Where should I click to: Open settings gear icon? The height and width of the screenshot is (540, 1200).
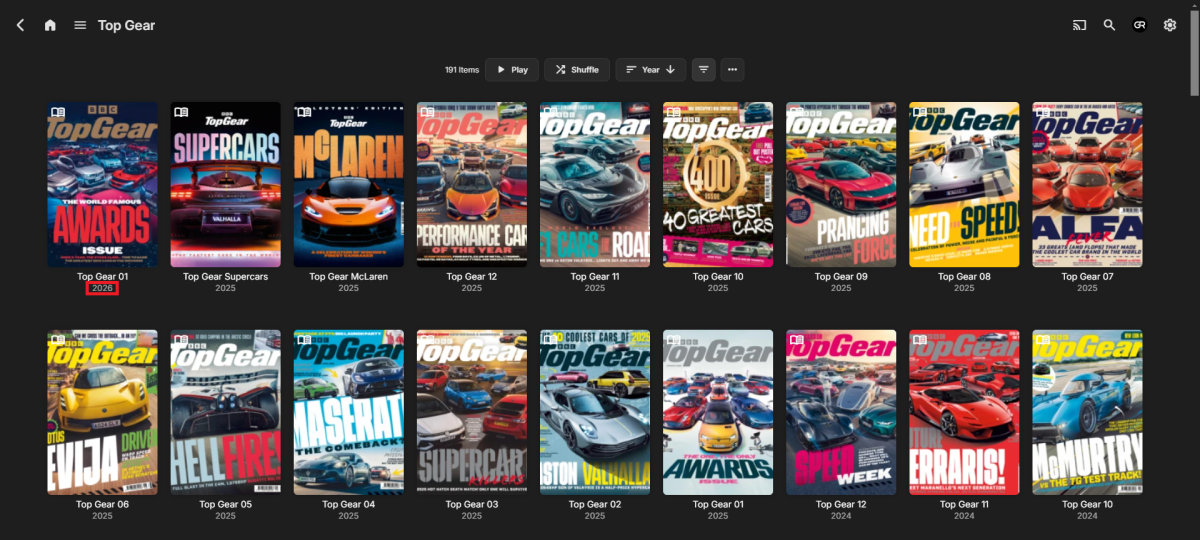pos(1169,25)
